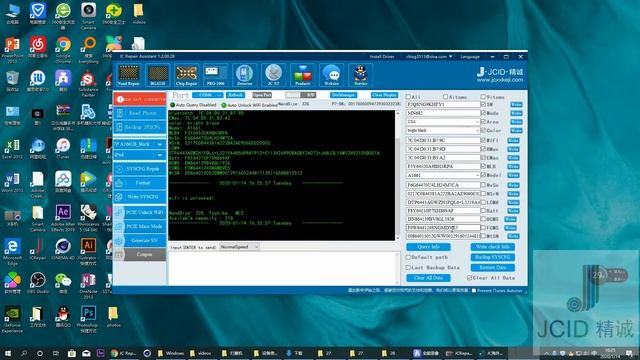
Task: Open the Nand Repair tool
Action: point(129,75)
